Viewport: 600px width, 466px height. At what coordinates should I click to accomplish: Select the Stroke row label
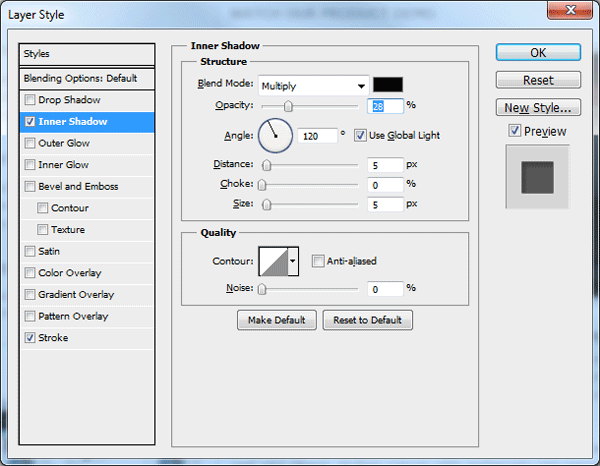[x=53, y=338]
